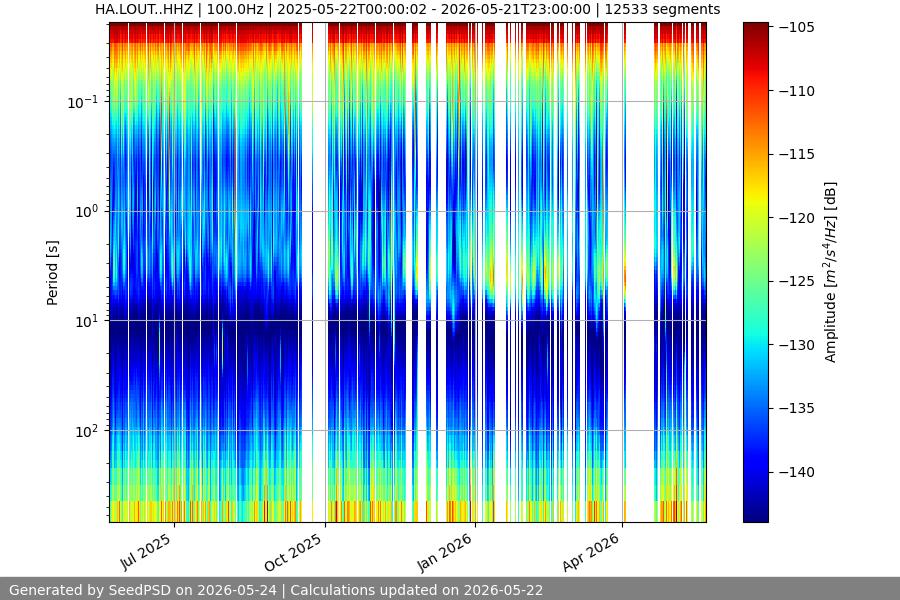Click the −120 colorbar tick label
This screenshot has height=600, width=900.
click(x=797, y=218)
